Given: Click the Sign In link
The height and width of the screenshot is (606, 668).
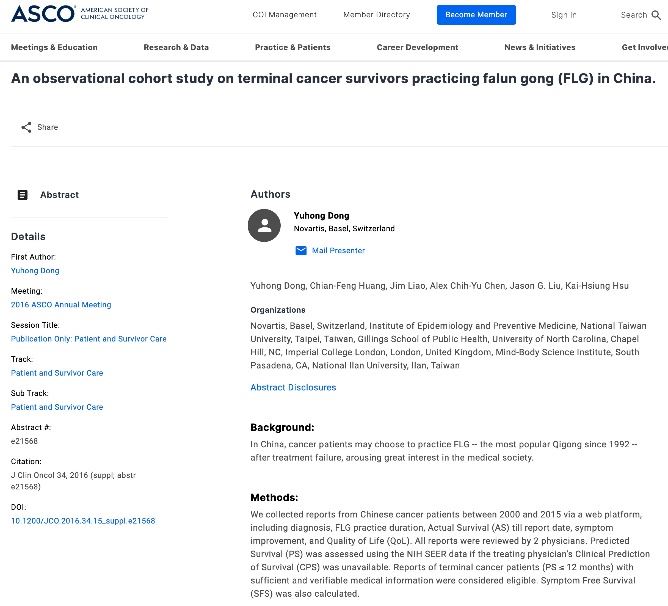Looking at the screenshot, I should click(563, 15).
